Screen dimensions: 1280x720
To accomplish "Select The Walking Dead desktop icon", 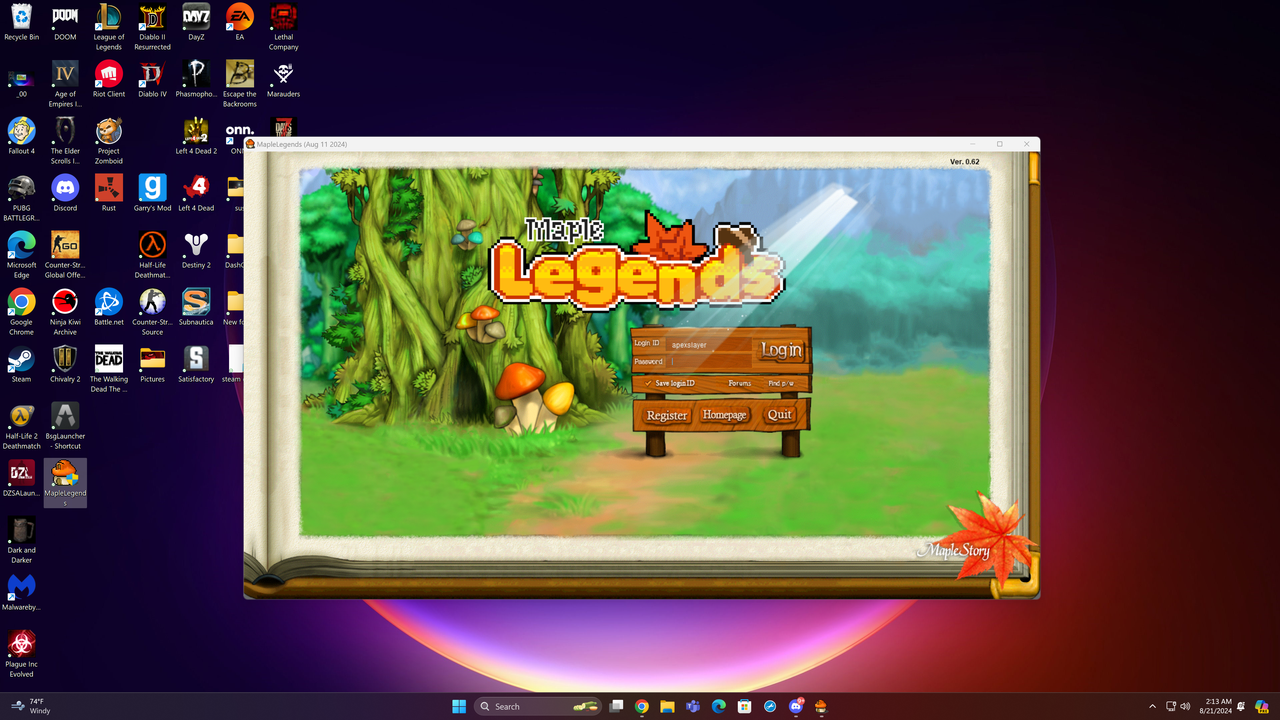I will (x=108, y=369).
